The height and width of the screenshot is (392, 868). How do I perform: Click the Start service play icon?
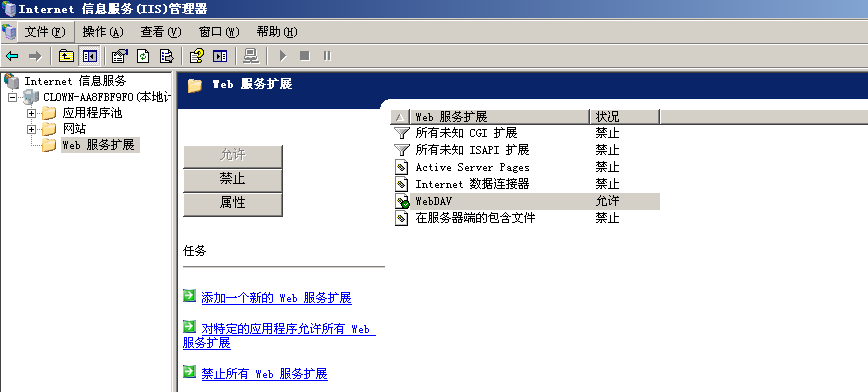pos(283,56)
